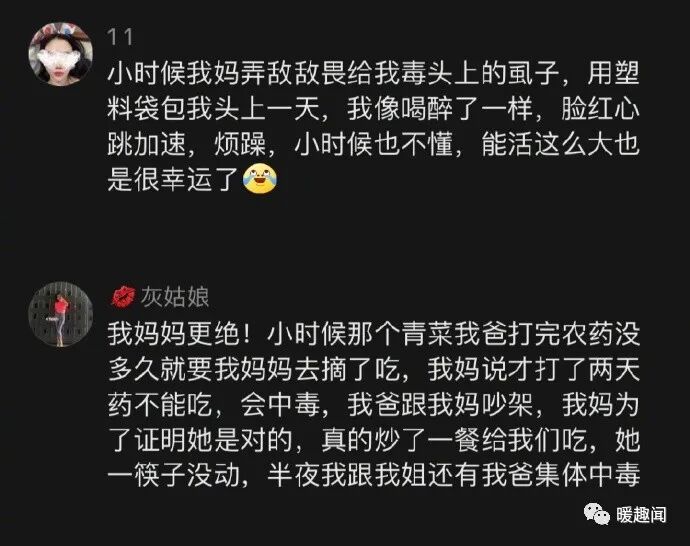Select last line beginning 一筷子没动
This screenshot has width=690, height=546.
(374, 475)
